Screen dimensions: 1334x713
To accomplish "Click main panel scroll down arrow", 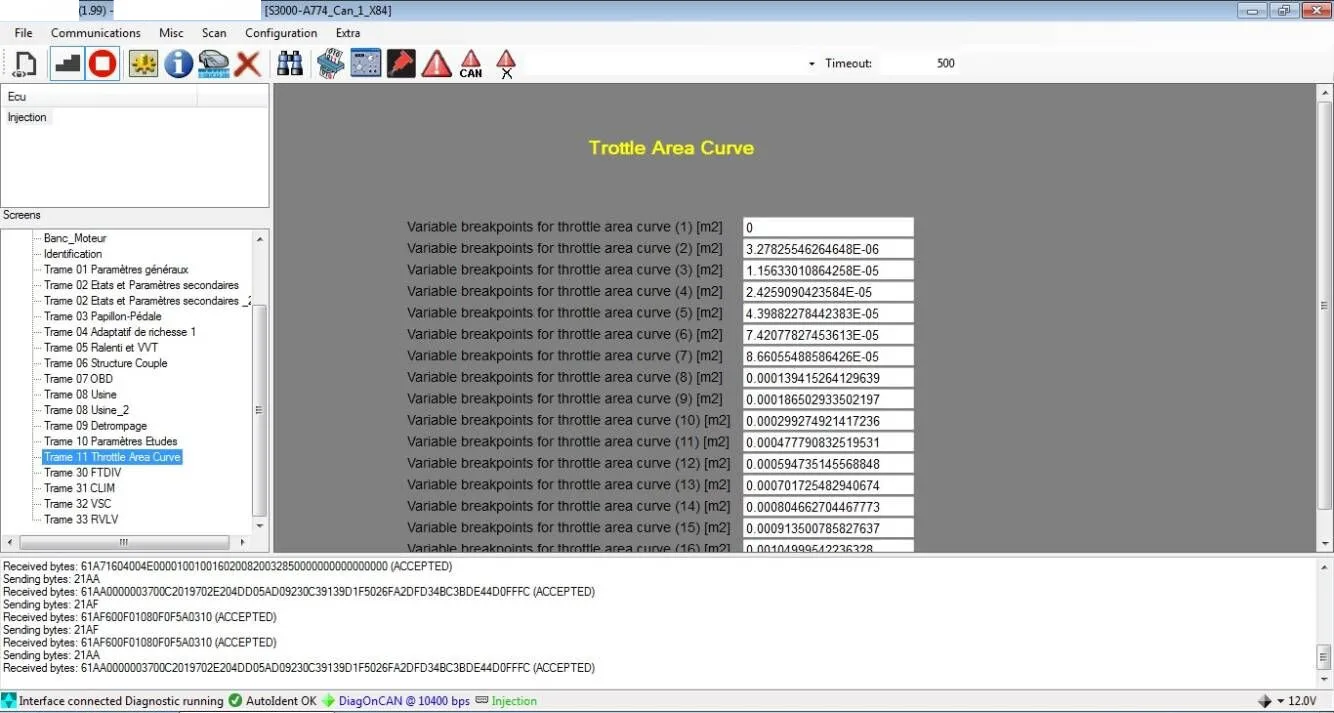I will (1325, 542).
